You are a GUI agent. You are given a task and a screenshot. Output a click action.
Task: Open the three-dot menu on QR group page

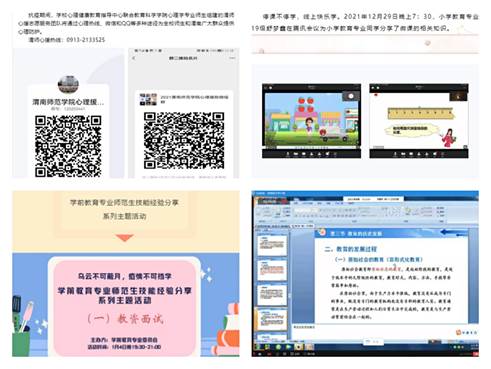click(232, 58)
